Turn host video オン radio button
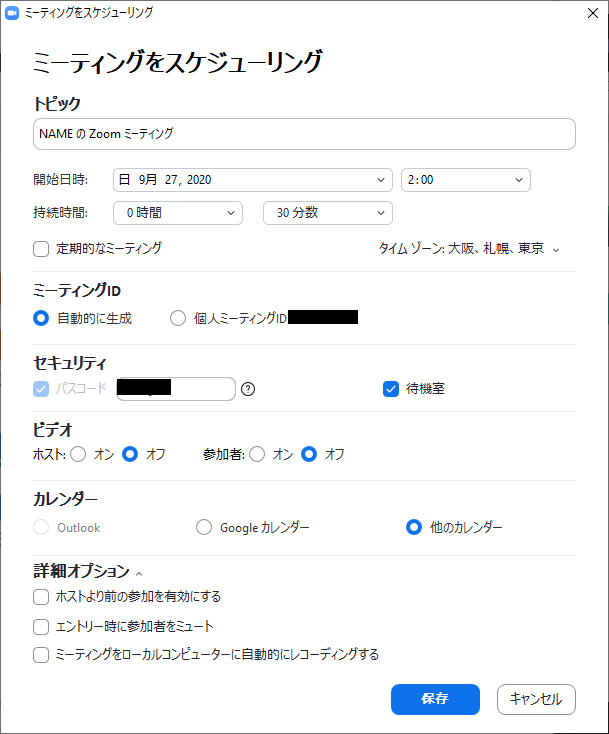Viewport: 609px width, 734px height. pos(78,454)
